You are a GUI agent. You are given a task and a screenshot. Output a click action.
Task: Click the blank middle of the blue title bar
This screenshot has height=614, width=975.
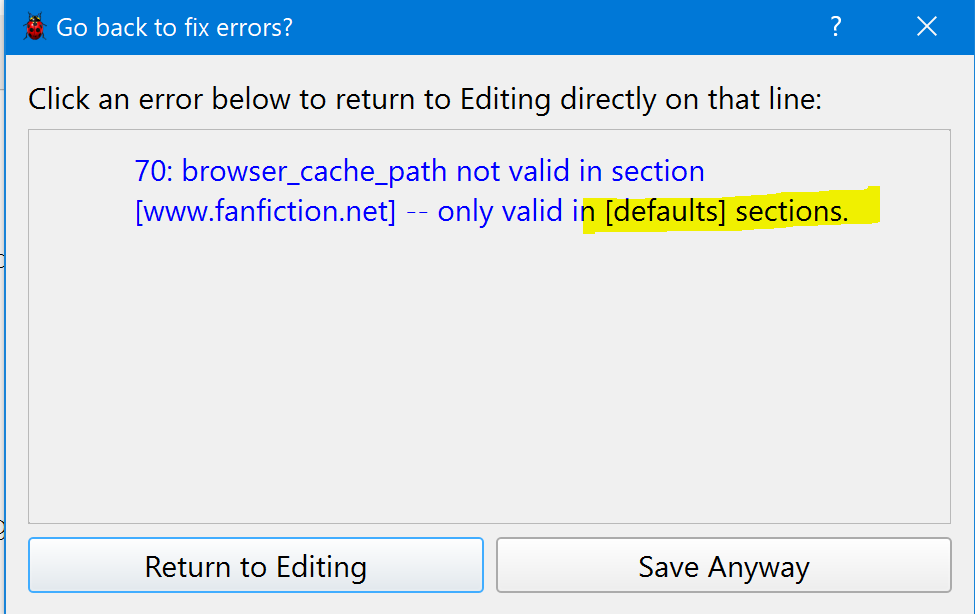(560, 27)
